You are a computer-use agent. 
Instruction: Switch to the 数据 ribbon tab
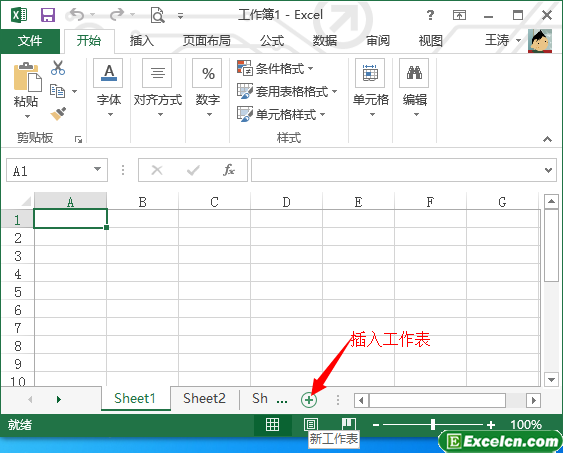point(325,41)
